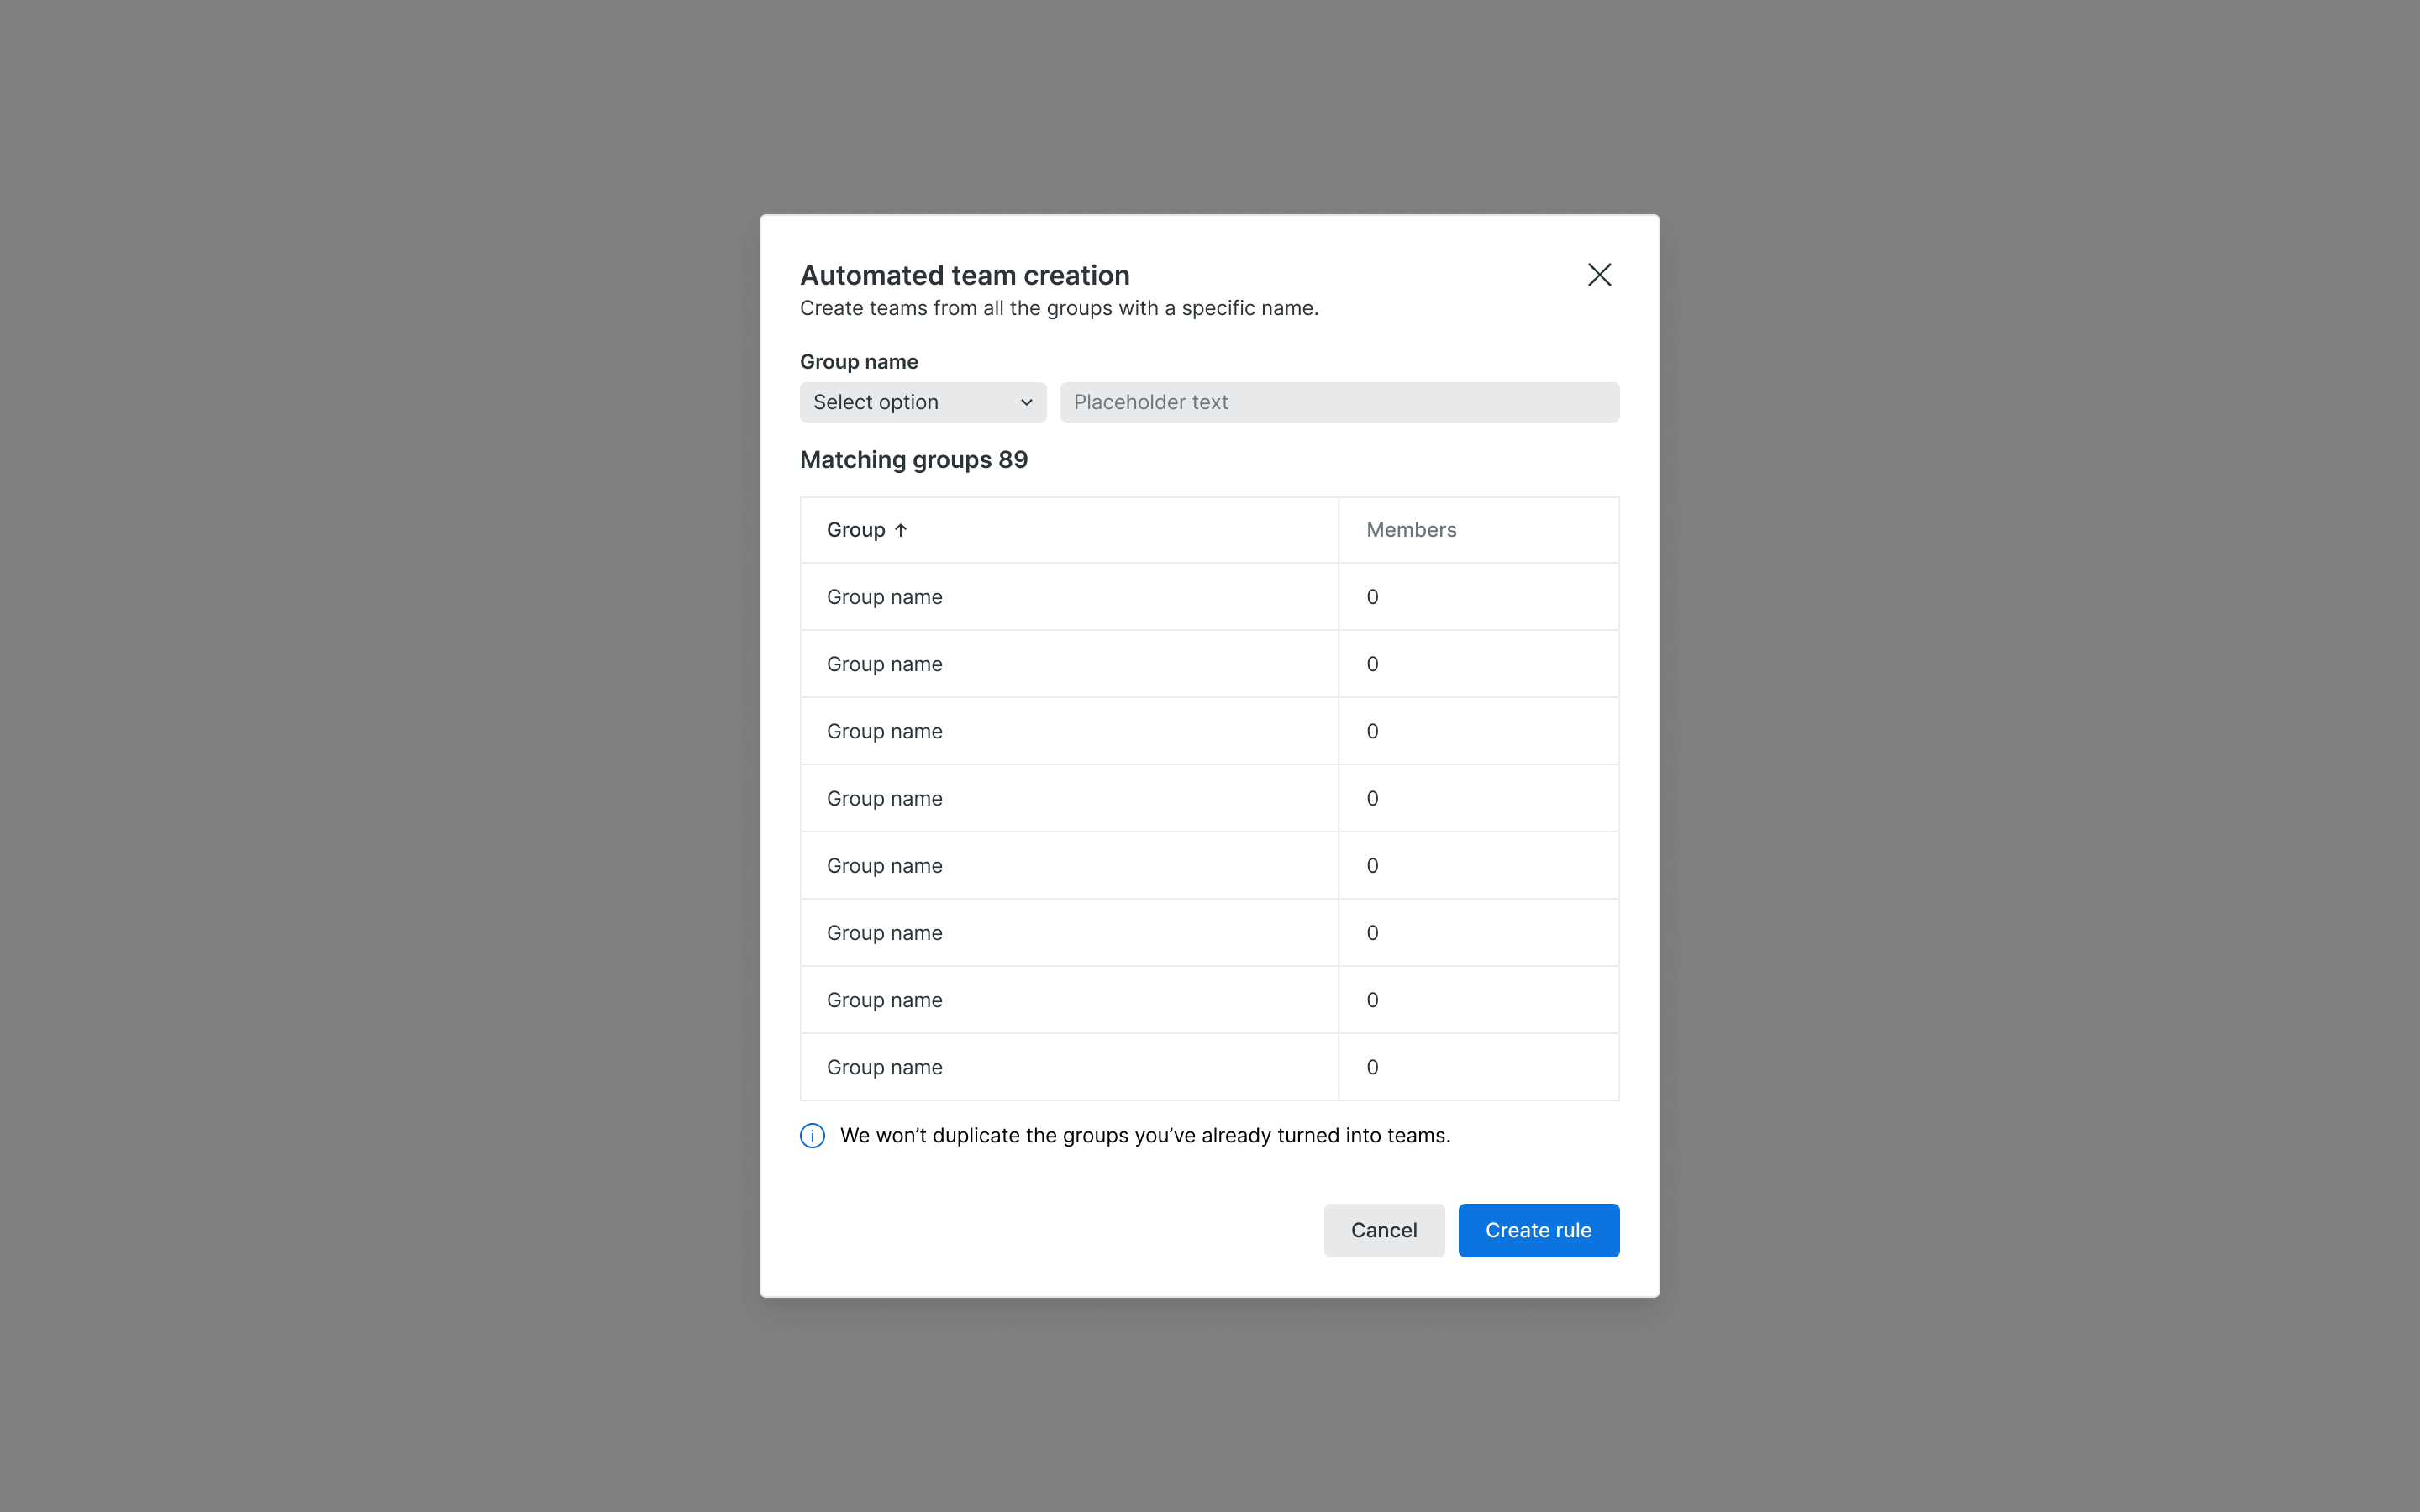This screenshot has width=2420, height=1512.
Task: Click the duplicate groups notice text
Action: click(1144, 1136)
